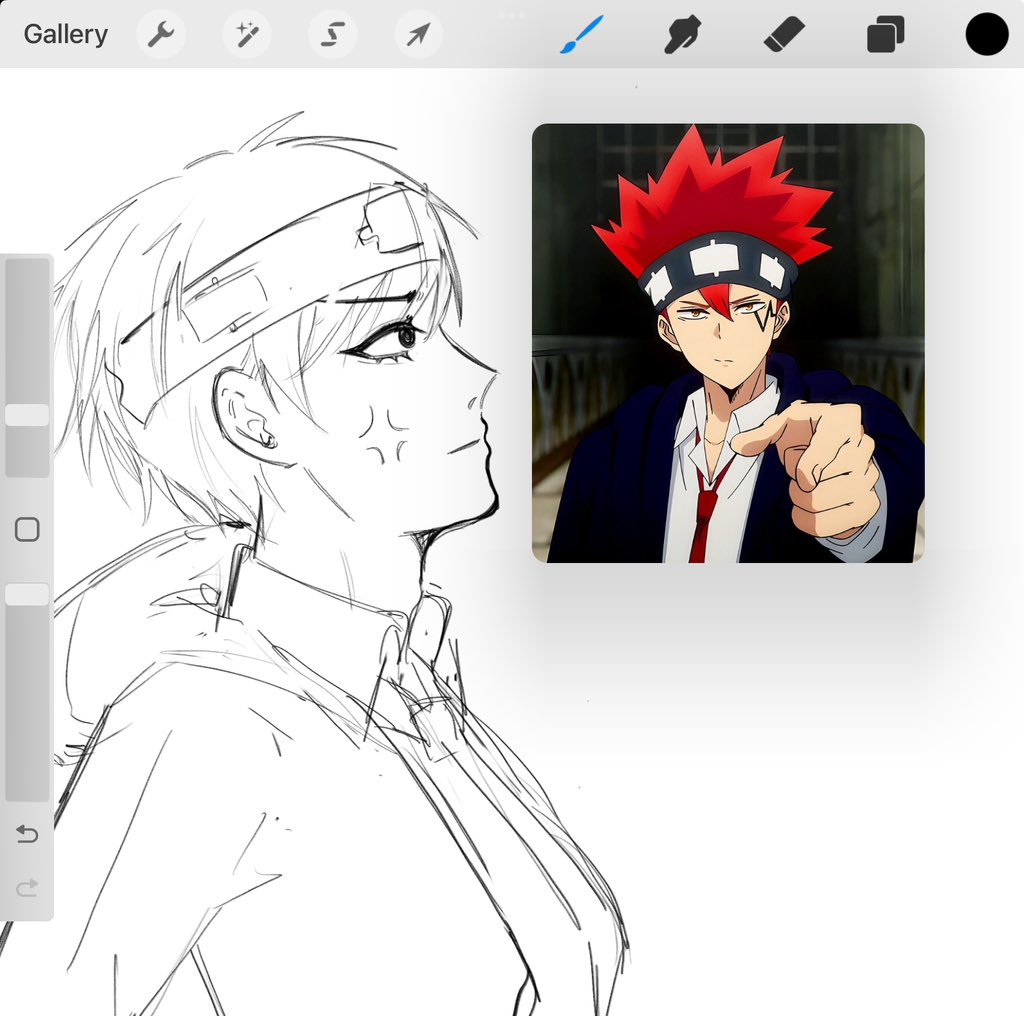Click the brush size slider handle
Screen dimensions: 1024x1016
pyautogui.click(x=27, y=415)
